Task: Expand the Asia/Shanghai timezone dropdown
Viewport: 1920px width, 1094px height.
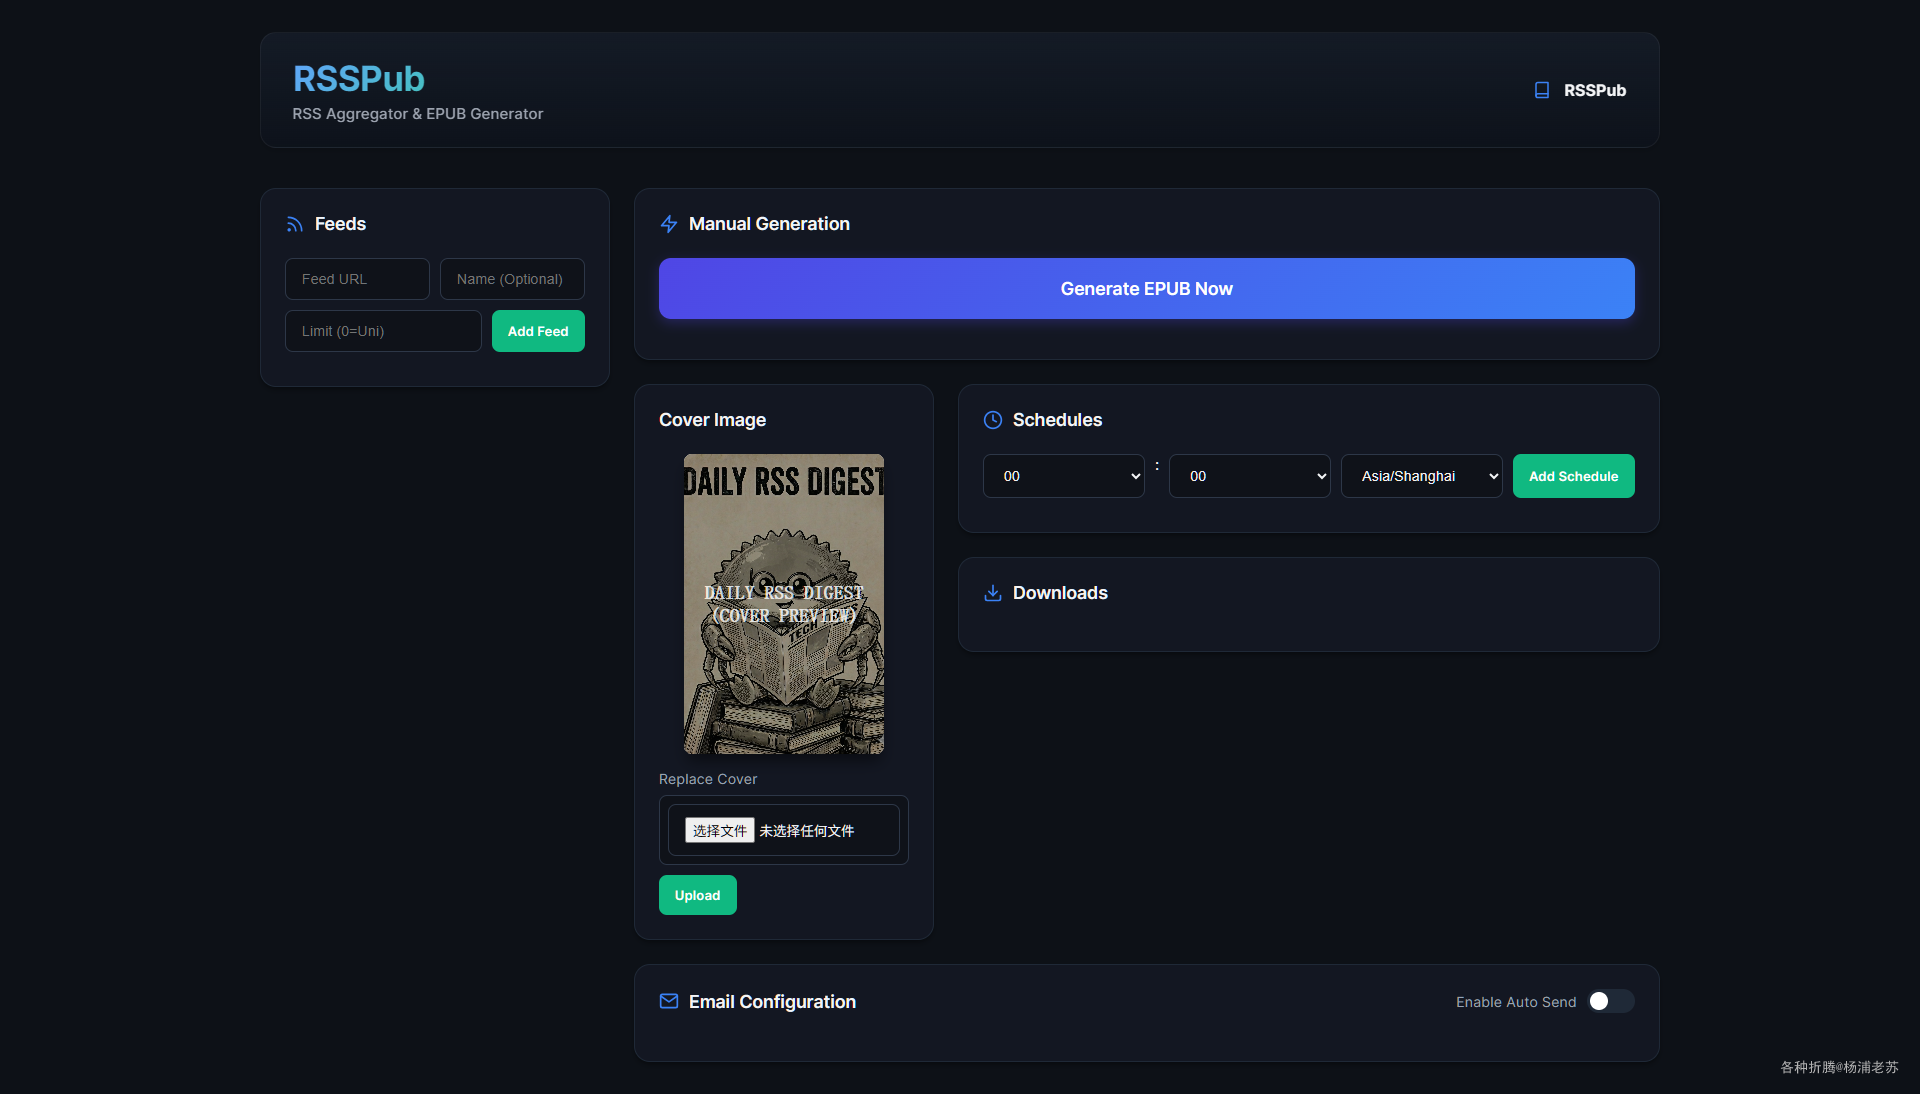Action: (1421, 476)
